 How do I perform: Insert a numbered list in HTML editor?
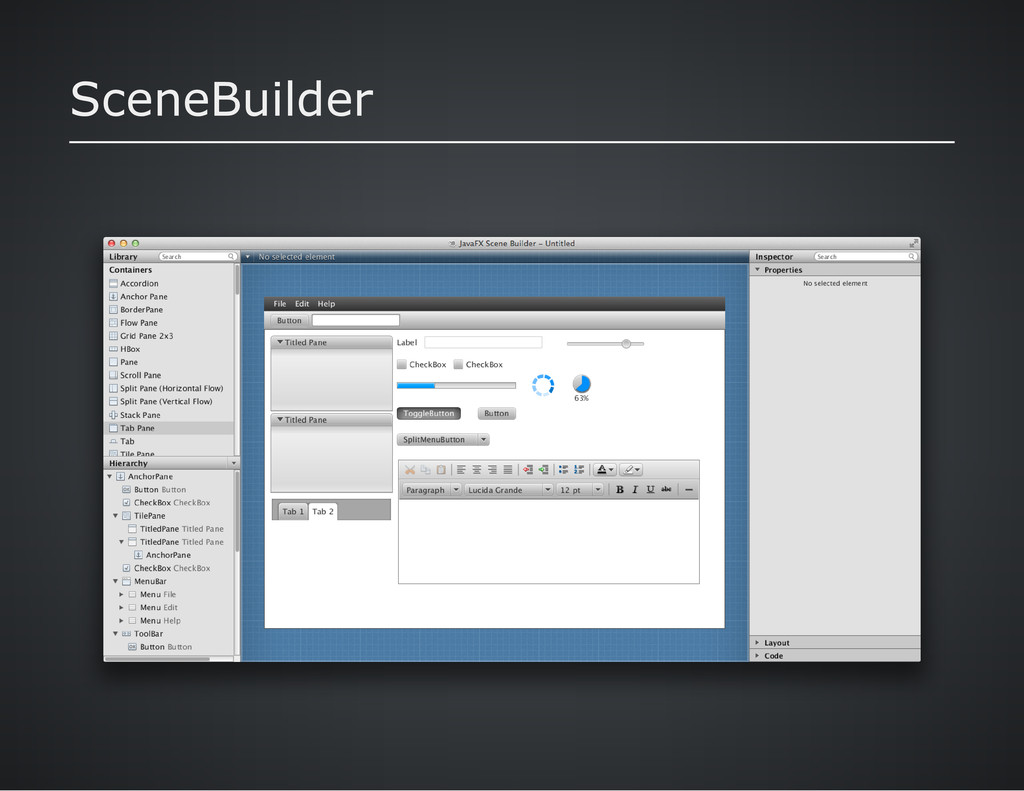[579, 470]
